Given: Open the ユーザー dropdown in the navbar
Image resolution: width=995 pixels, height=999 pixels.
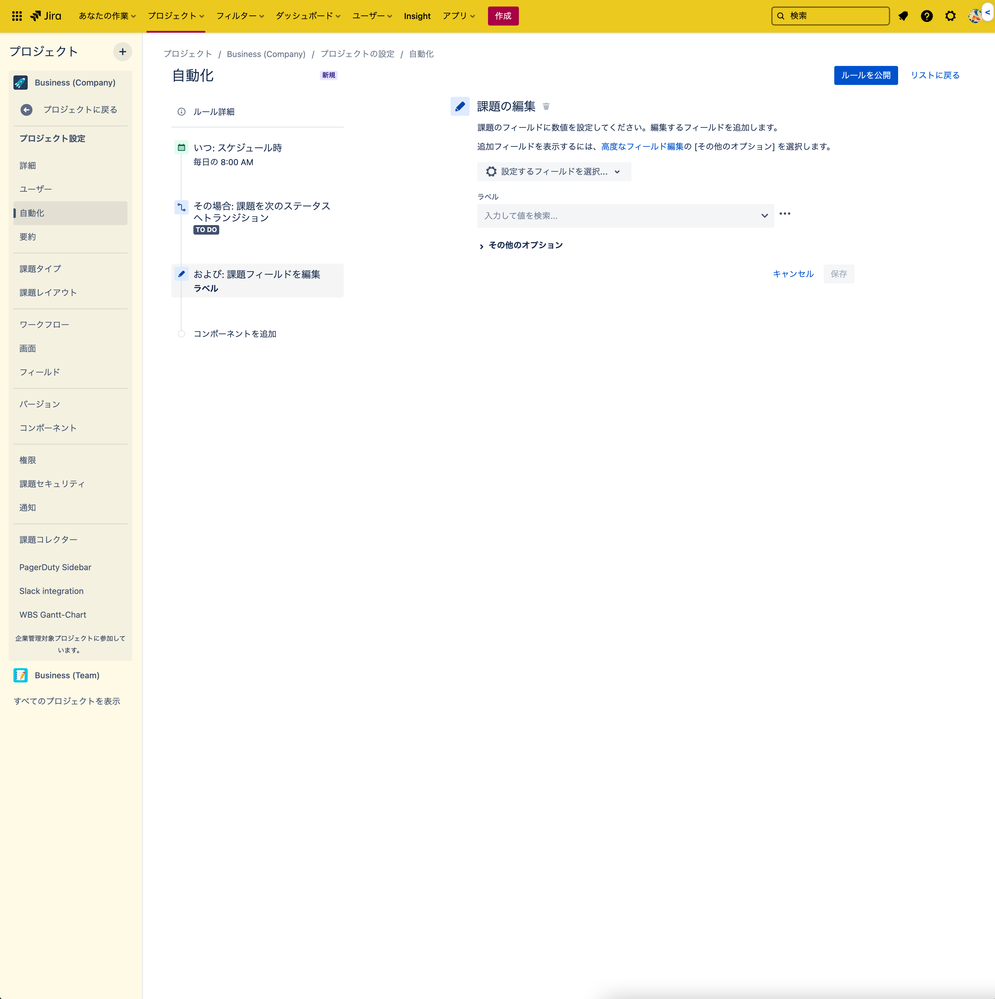Looking at the screenshot, I should [371, 15].
